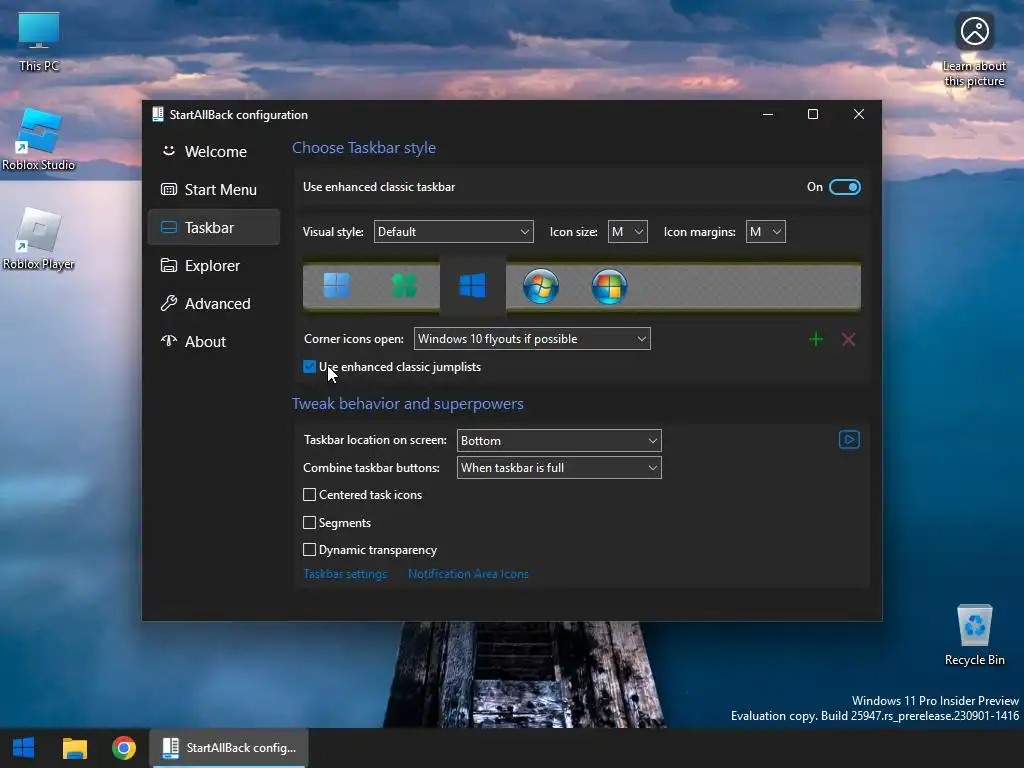1024x768 pixels.
Task: Open the Visual style dropdown
Action: (453, 232)
